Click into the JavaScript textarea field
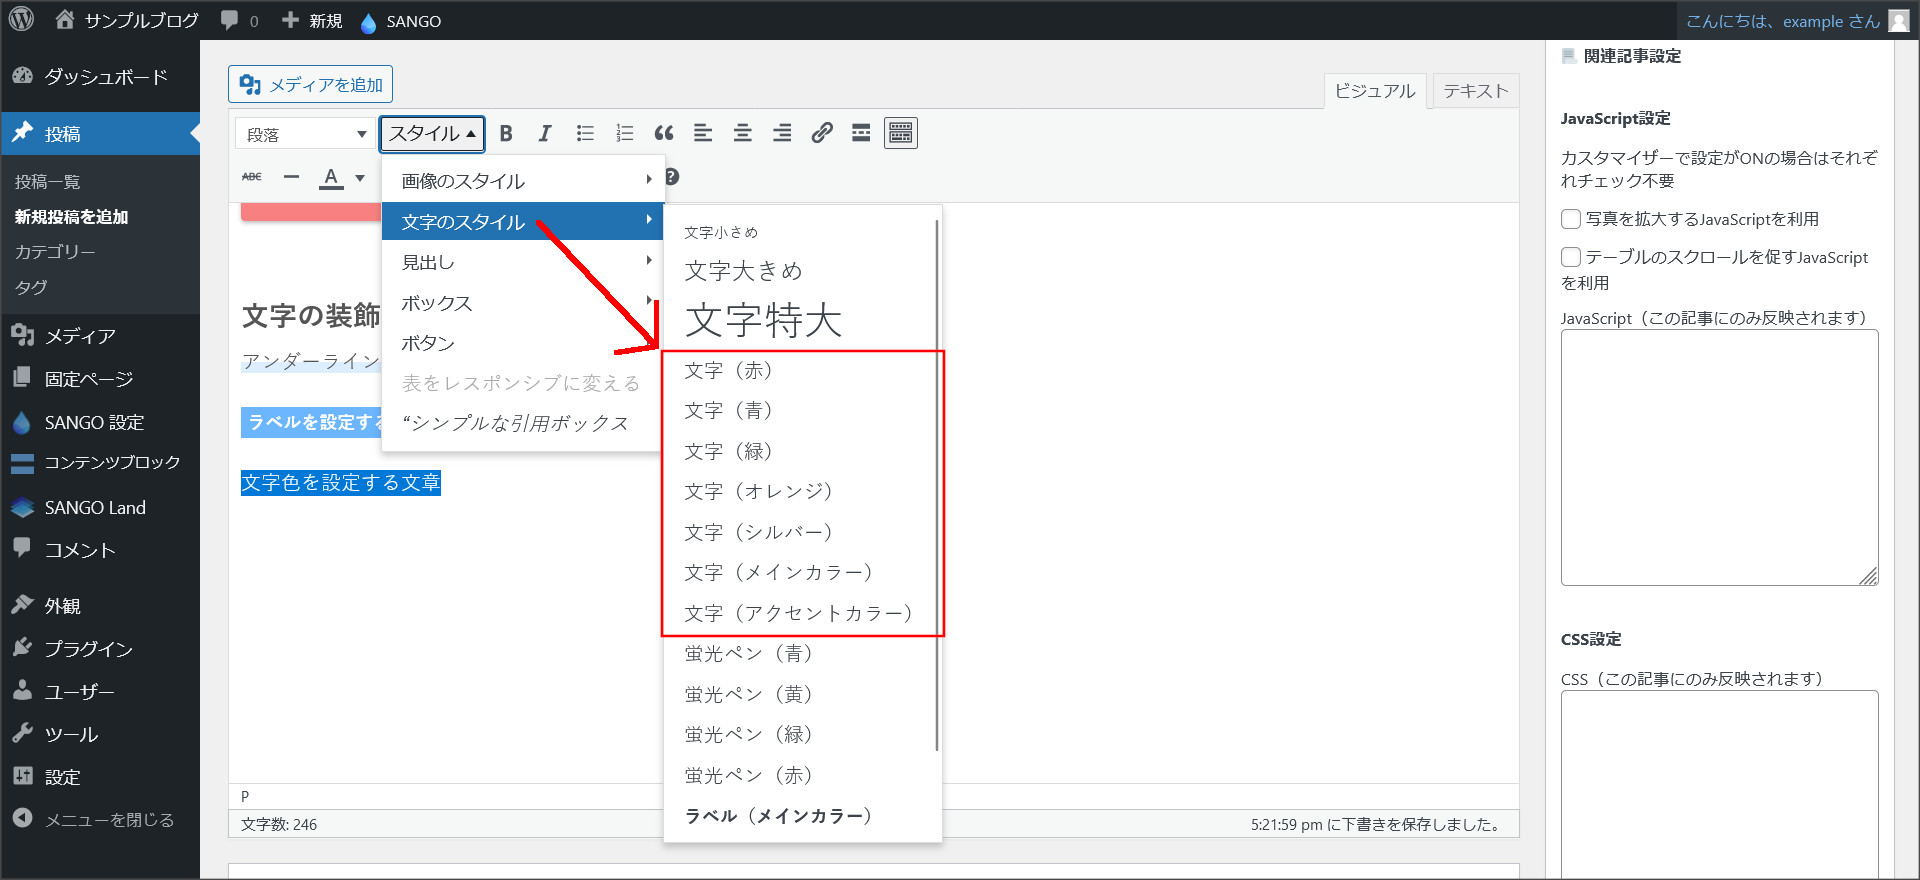The image size is (1920, 880). 1718,457
